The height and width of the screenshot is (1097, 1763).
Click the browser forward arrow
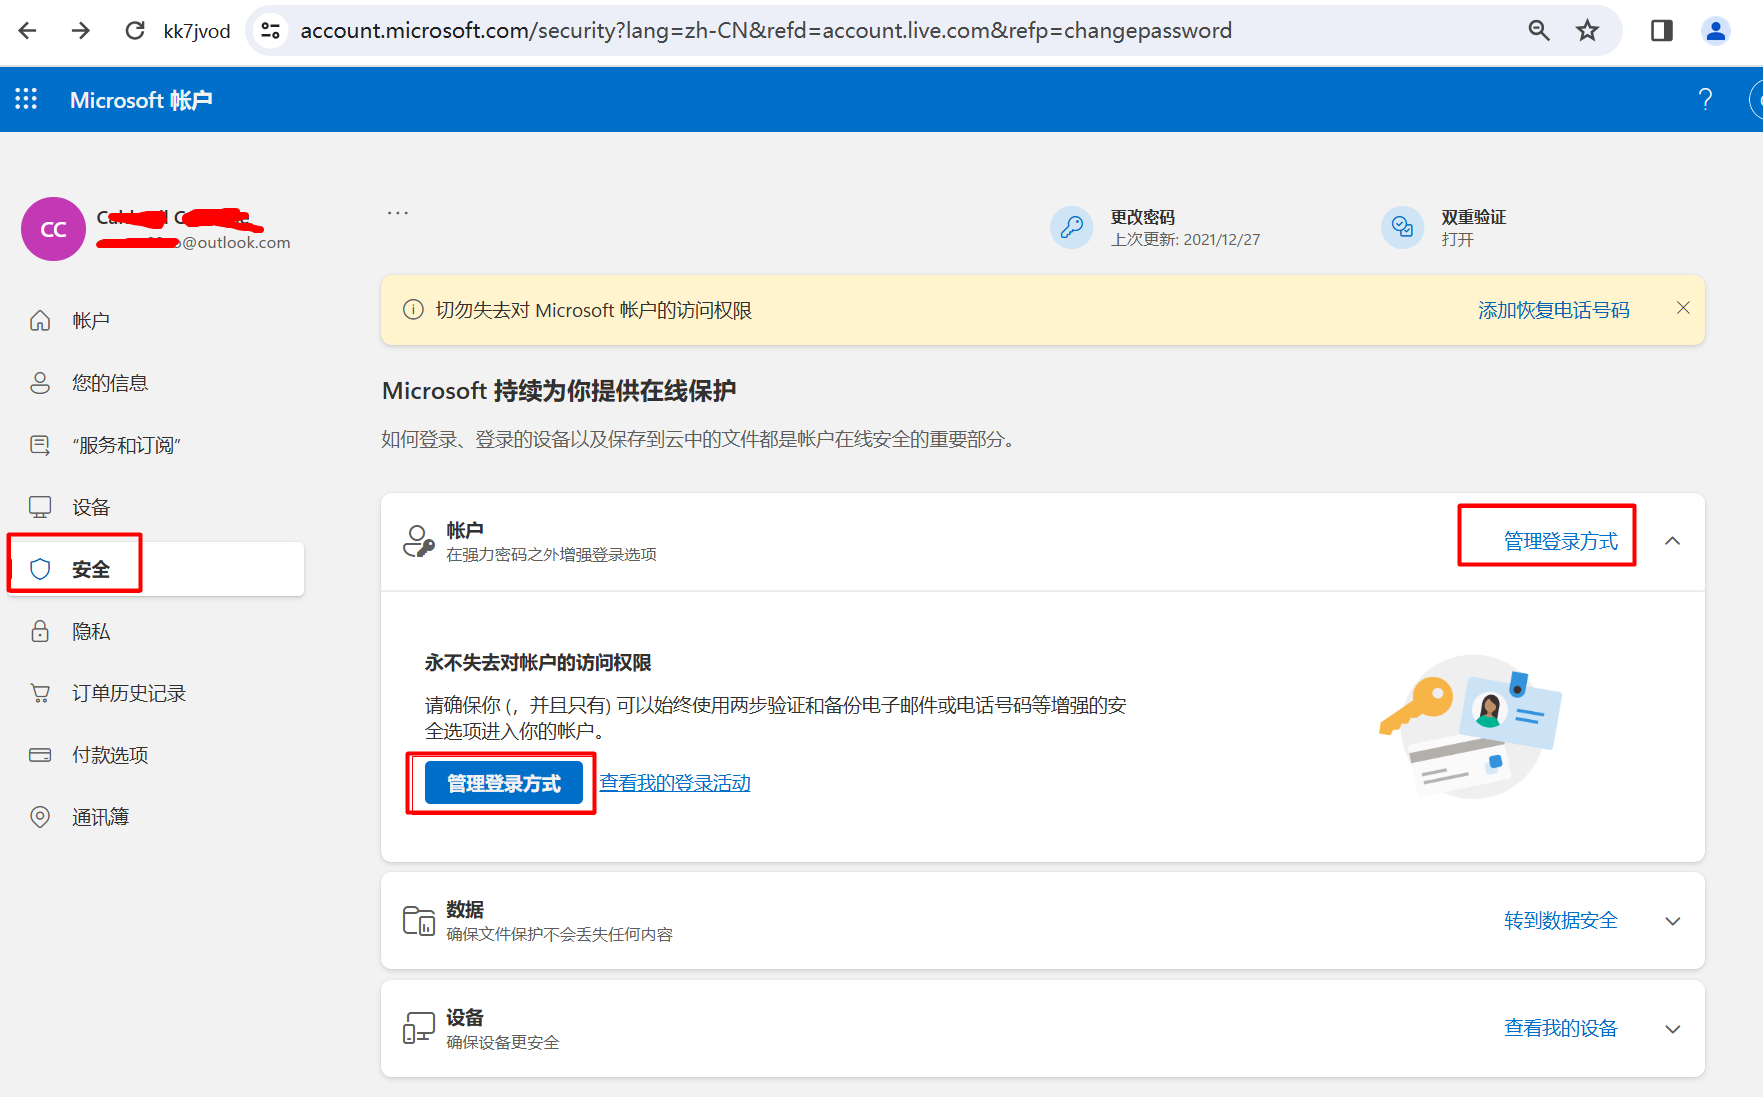(81, 31)
